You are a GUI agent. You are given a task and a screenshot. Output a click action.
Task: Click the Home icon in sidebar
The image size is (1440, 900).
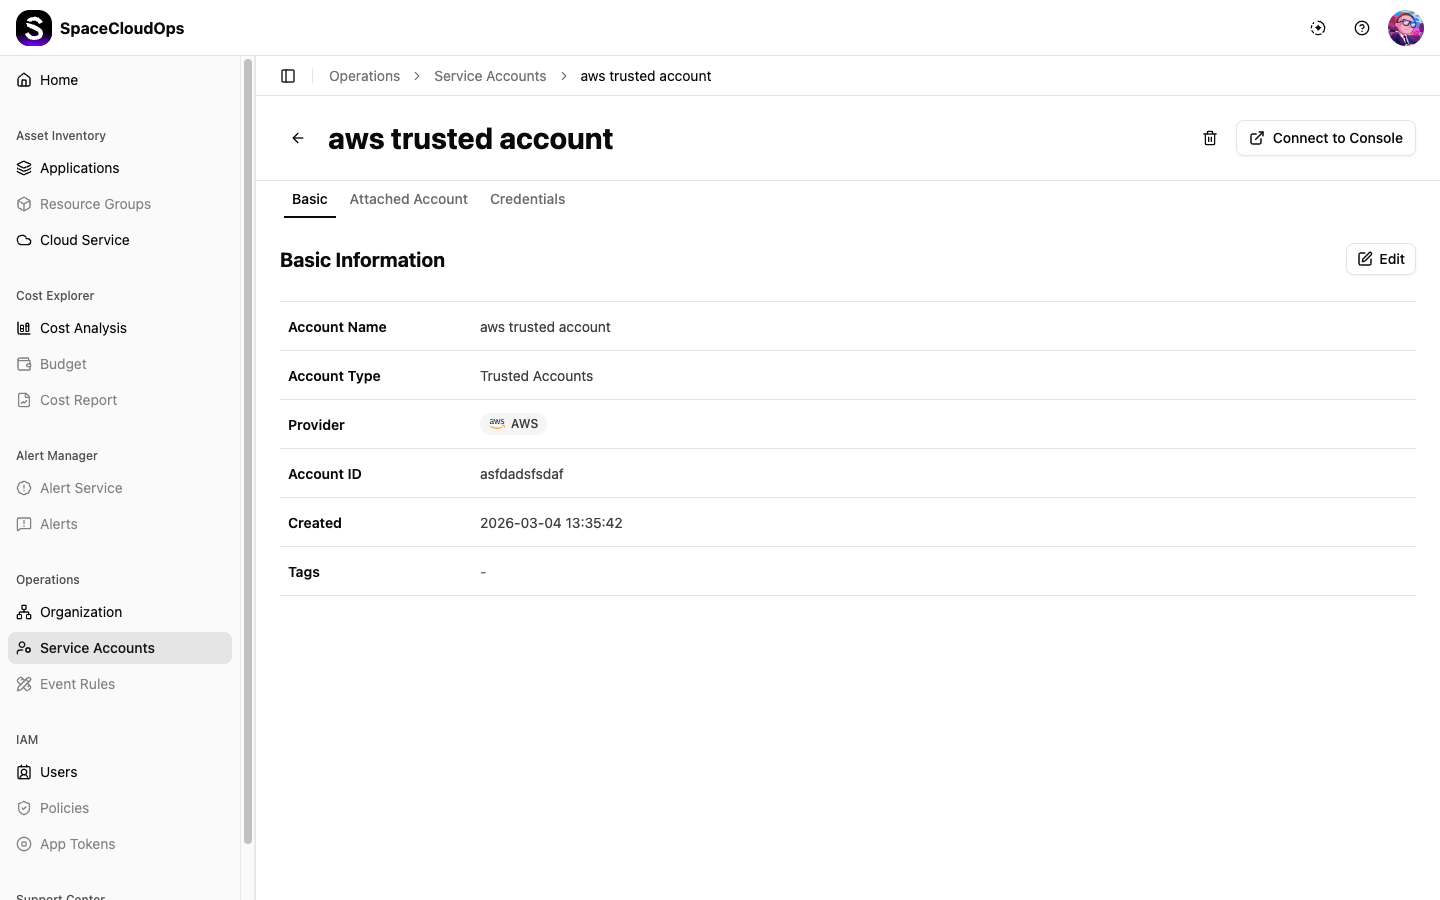(x=24, y=80)
